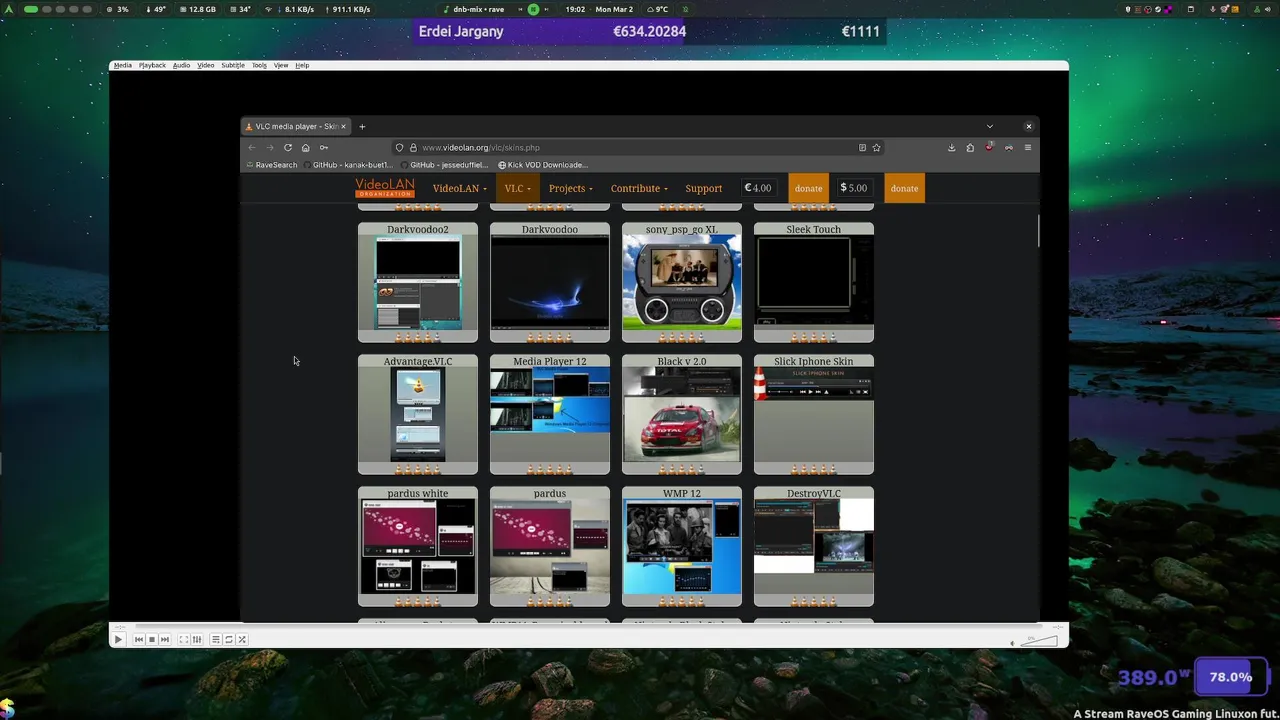Open the Support page link
This screenshot has width=1280, height=720.
tap(703, 188)
